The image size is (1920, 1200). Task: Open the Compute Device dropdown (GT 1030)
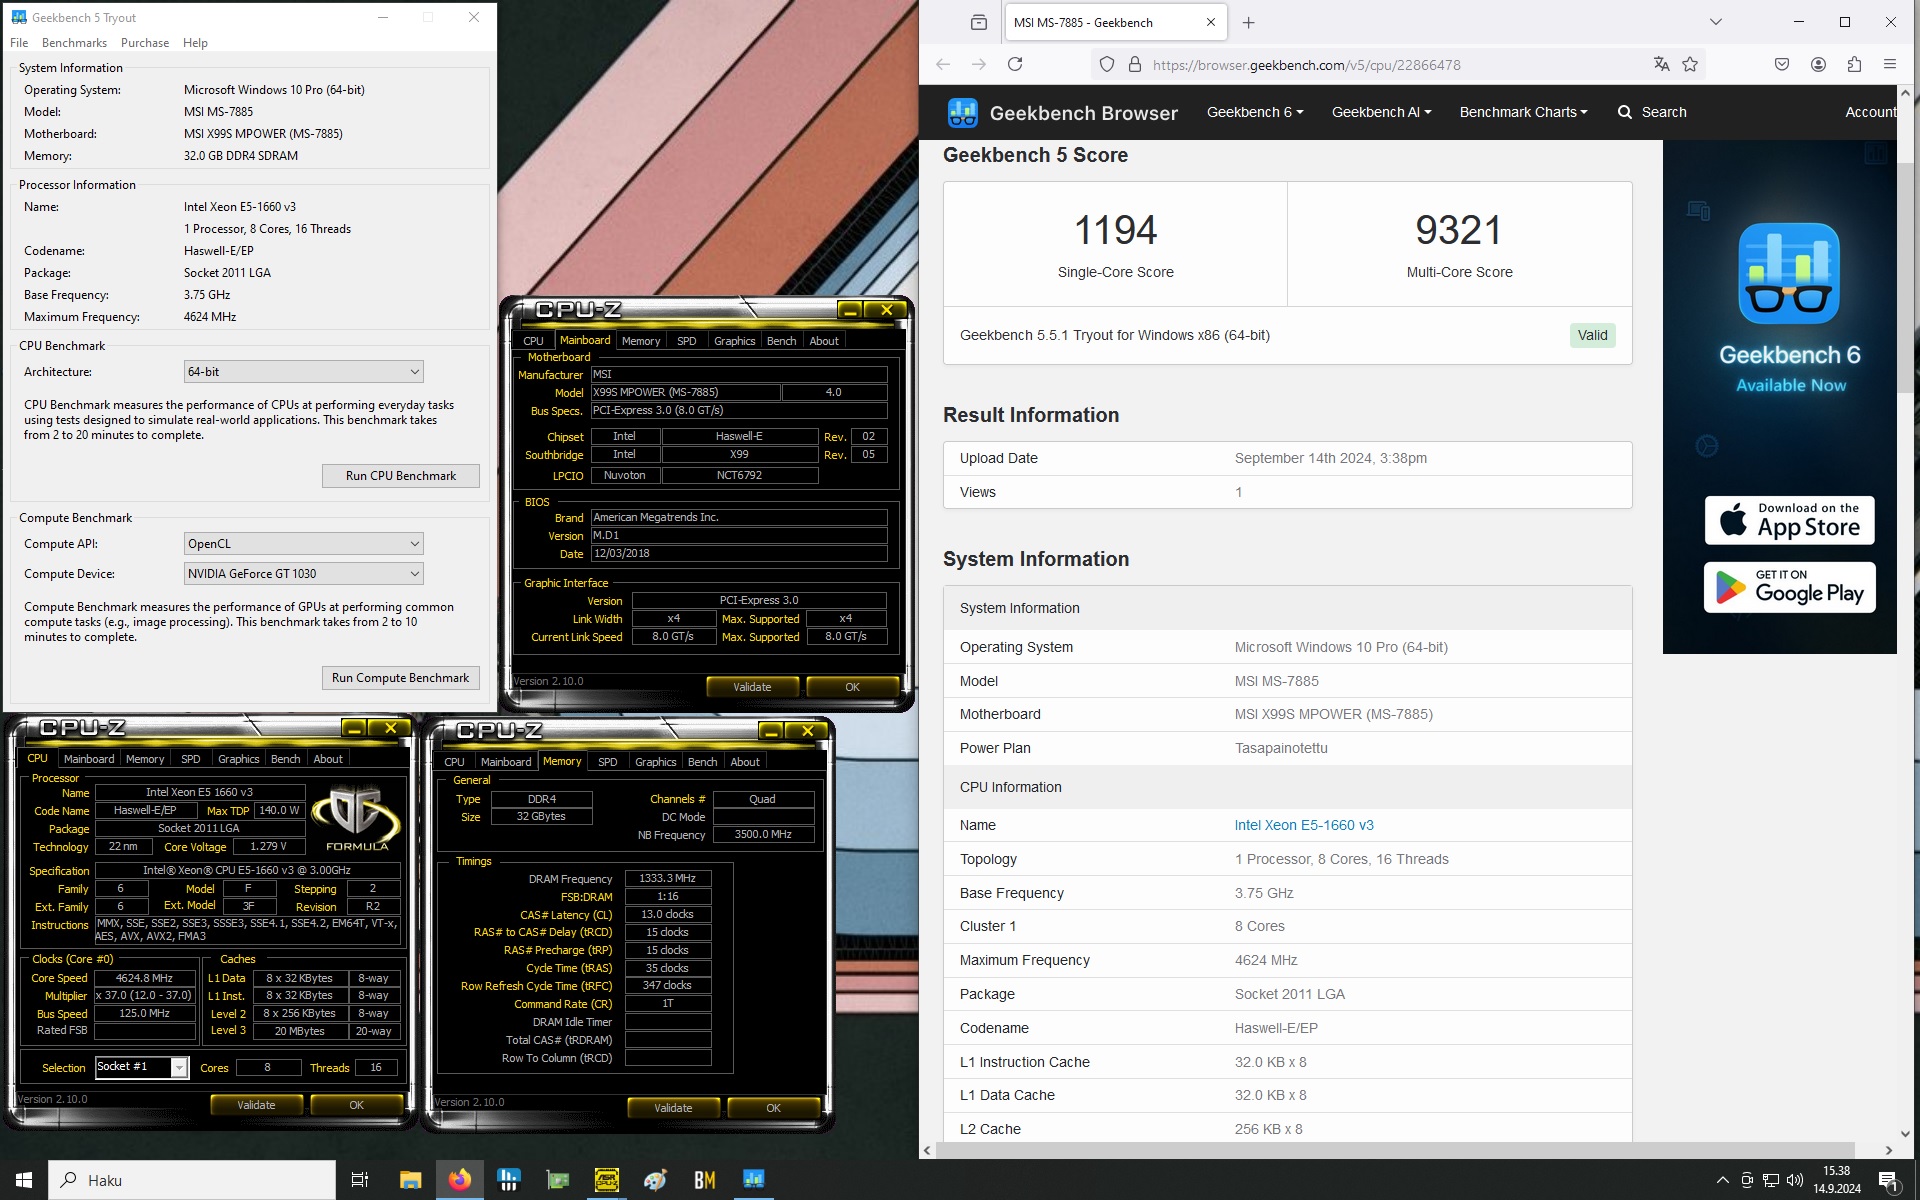(x=303, y=573)
